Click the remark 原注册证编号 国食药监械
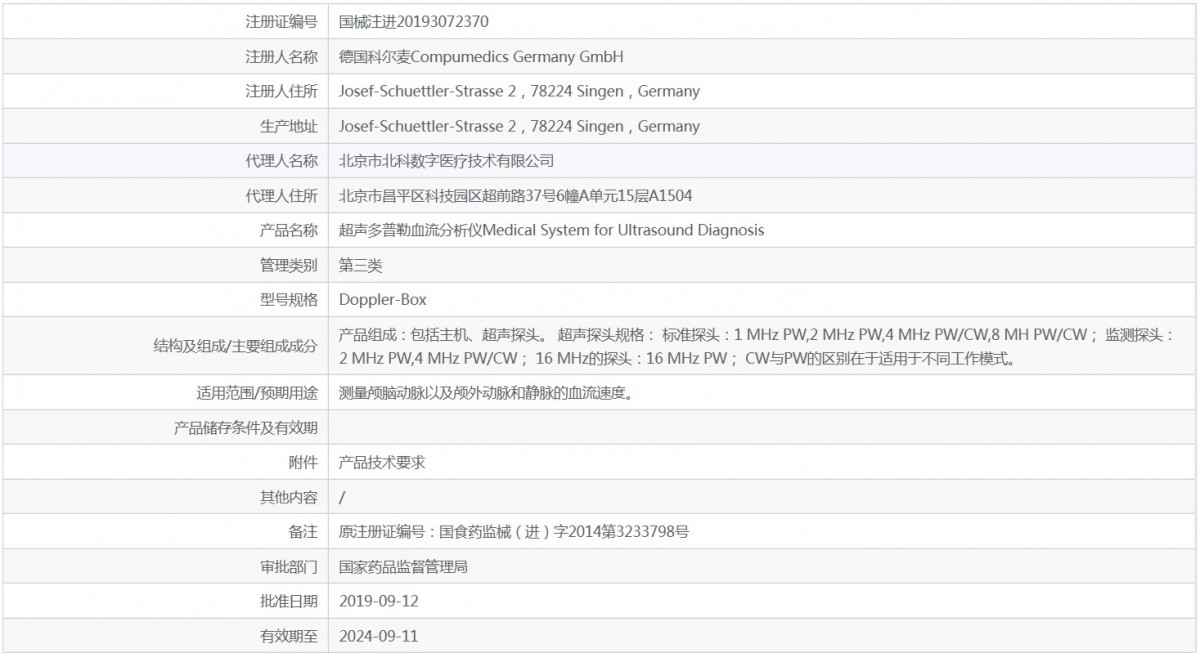 [x=514, y=532]
